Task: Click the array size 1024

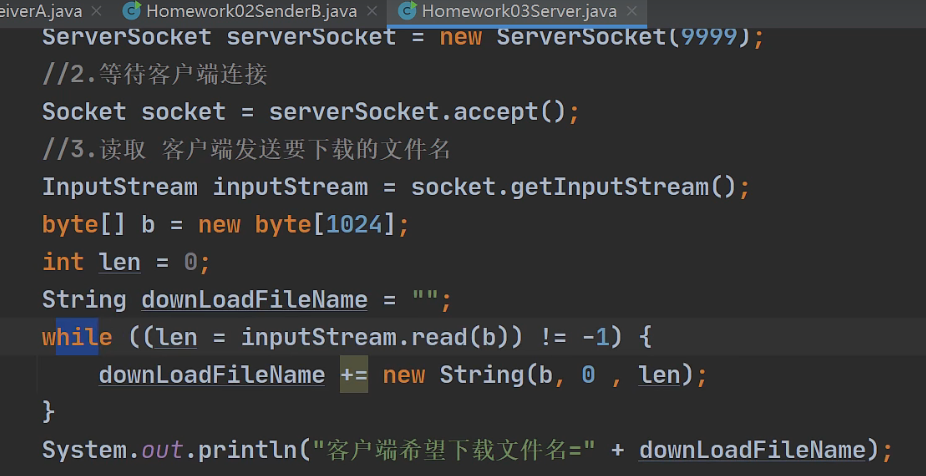Action: click(x=354, y=225)
